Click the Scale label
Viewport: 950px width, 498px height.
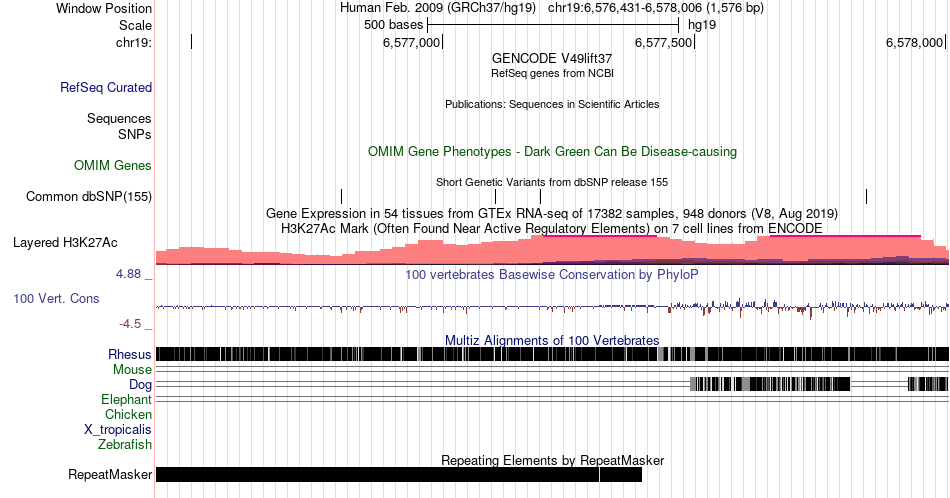(135, 25)
